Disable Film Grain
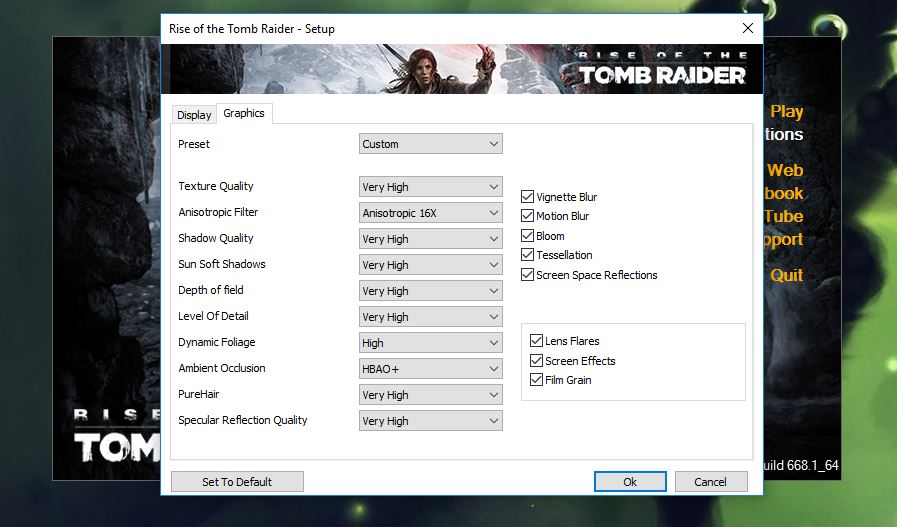This screenshot has width=897, height=527. pyautogui.click(x=536, y=379)
